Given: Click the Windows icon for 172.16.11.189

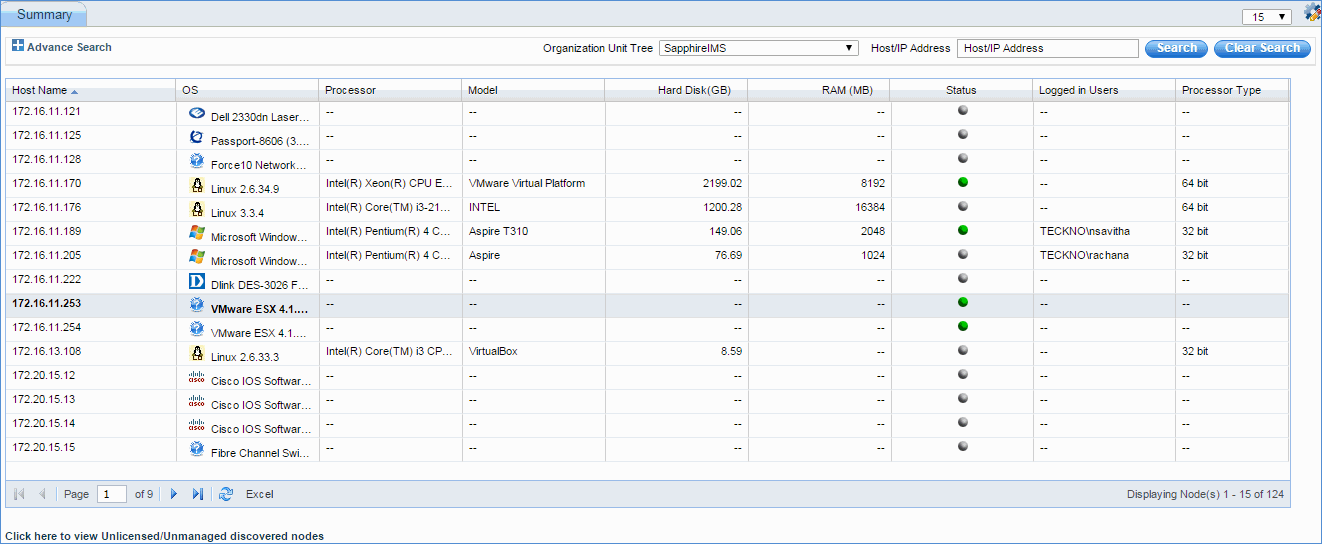Looking at the screenshot, I should pyautogui.click(x=197, y=233).
